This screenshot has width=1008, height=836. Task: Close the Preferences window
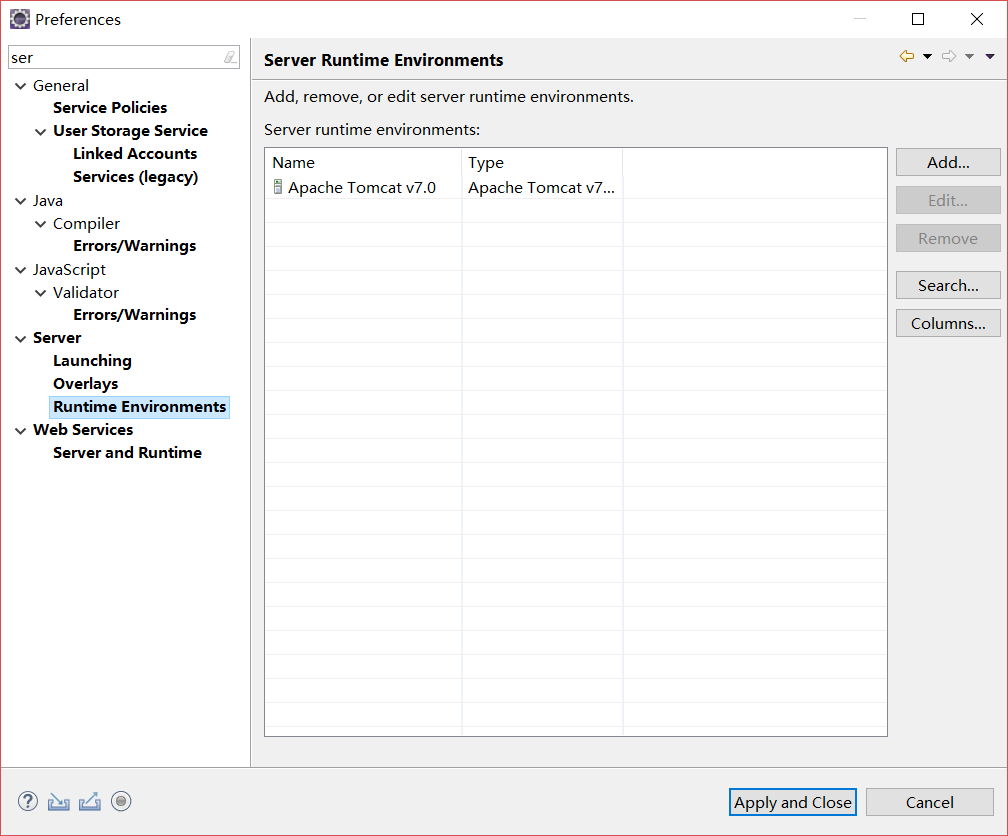click(x=976, y=19)
